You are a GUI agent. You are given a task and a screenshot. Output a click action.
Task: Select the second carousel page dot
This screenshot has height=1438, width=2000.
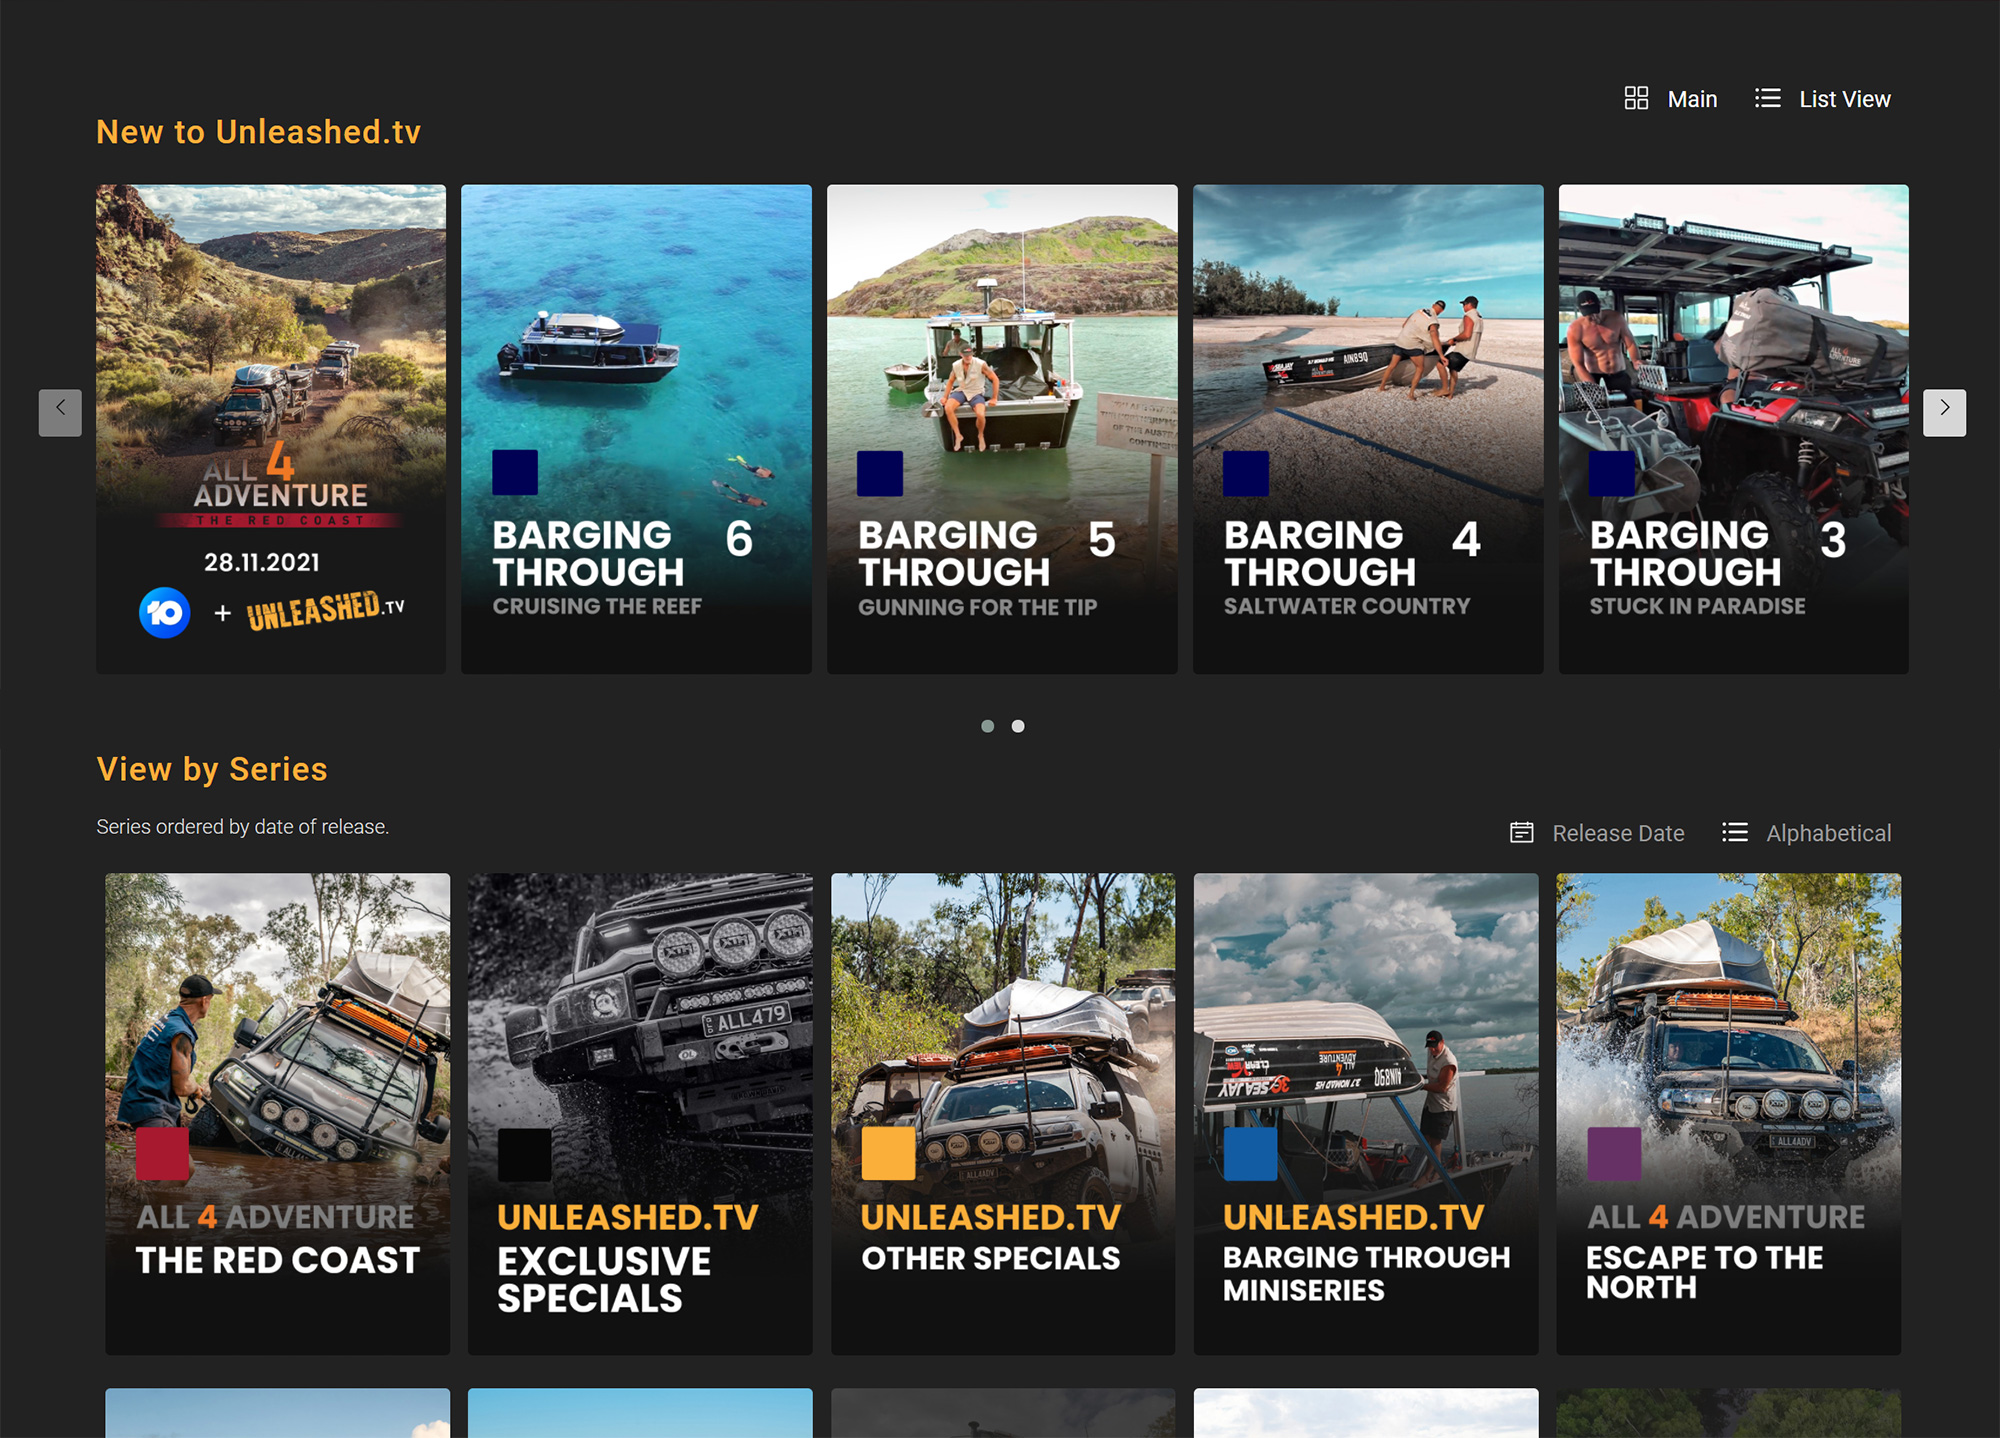pos(1018,726)
